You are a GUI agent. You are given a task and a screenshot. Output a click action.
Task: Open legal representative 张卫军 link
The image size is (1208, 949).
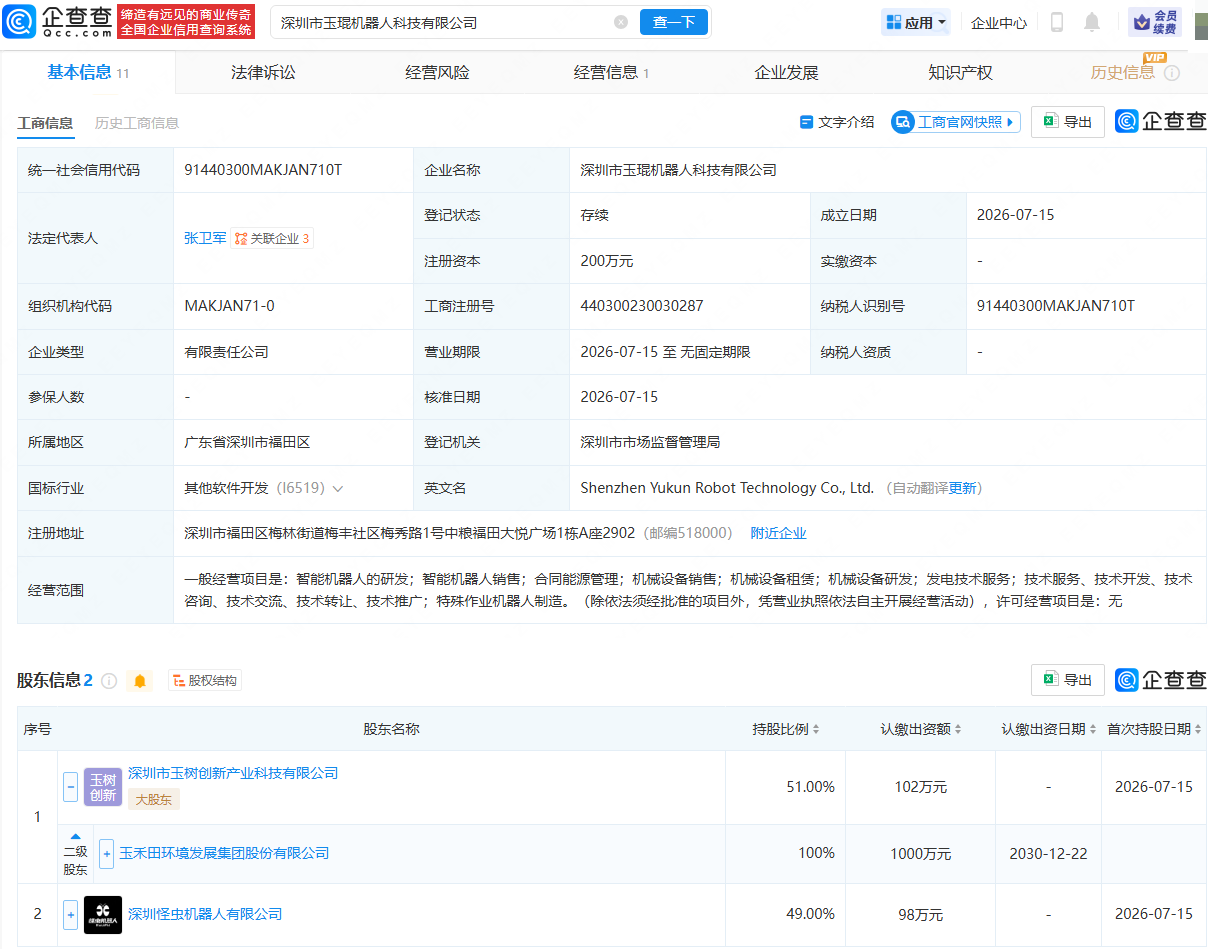[205, 239]
